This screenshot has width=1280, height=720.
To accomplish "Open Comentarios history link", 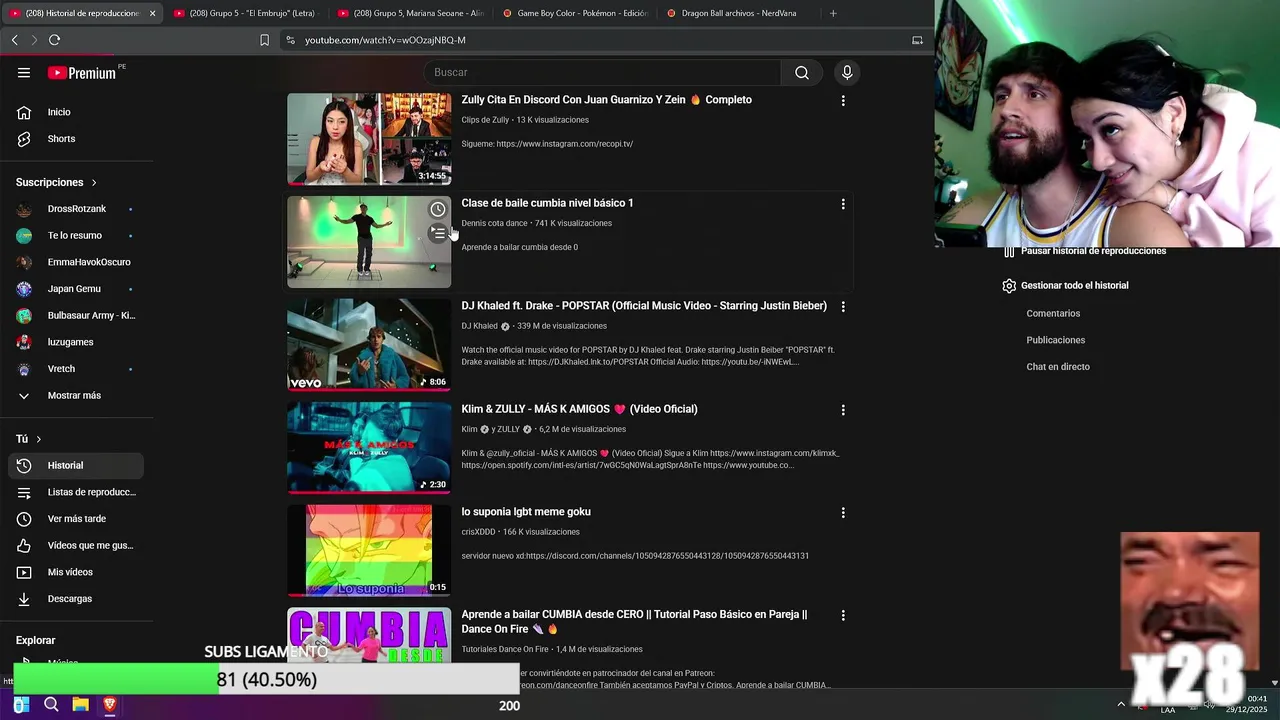I will [x=1053, y=314].
